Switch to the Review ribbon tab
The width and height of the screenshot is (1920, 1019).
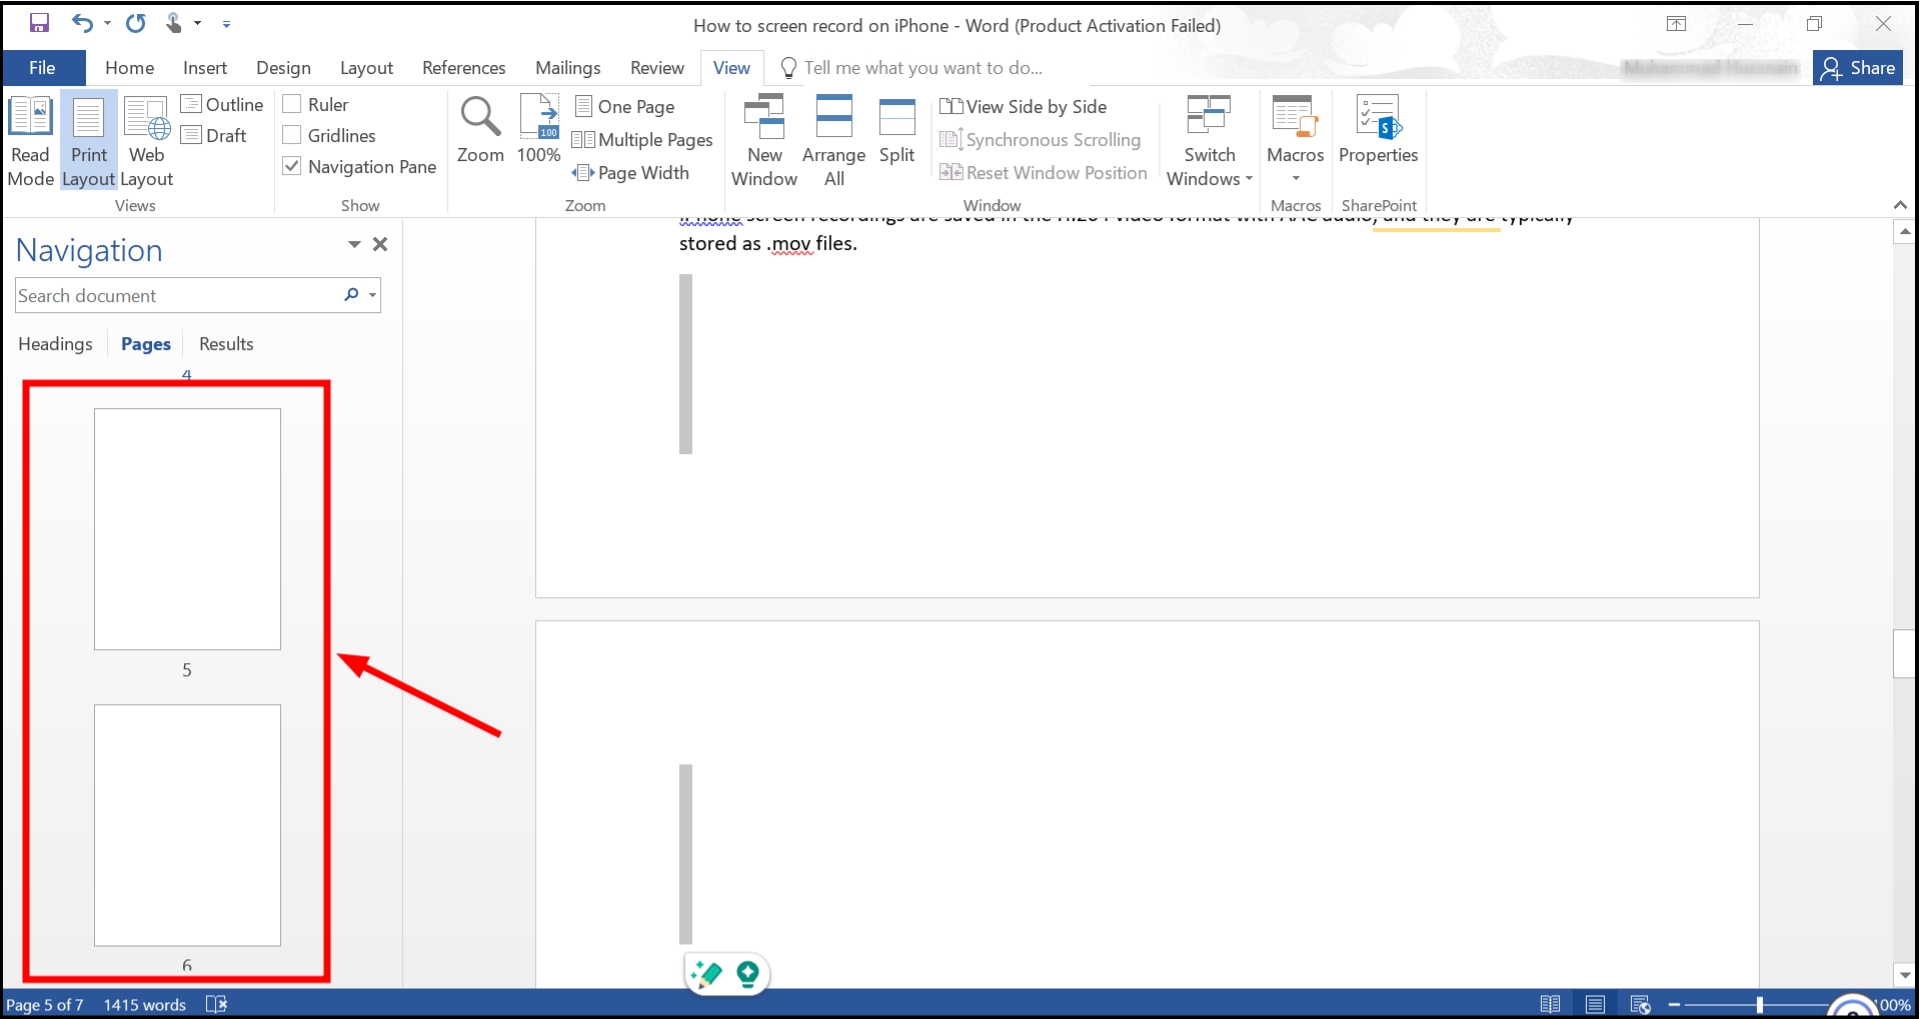657,67
